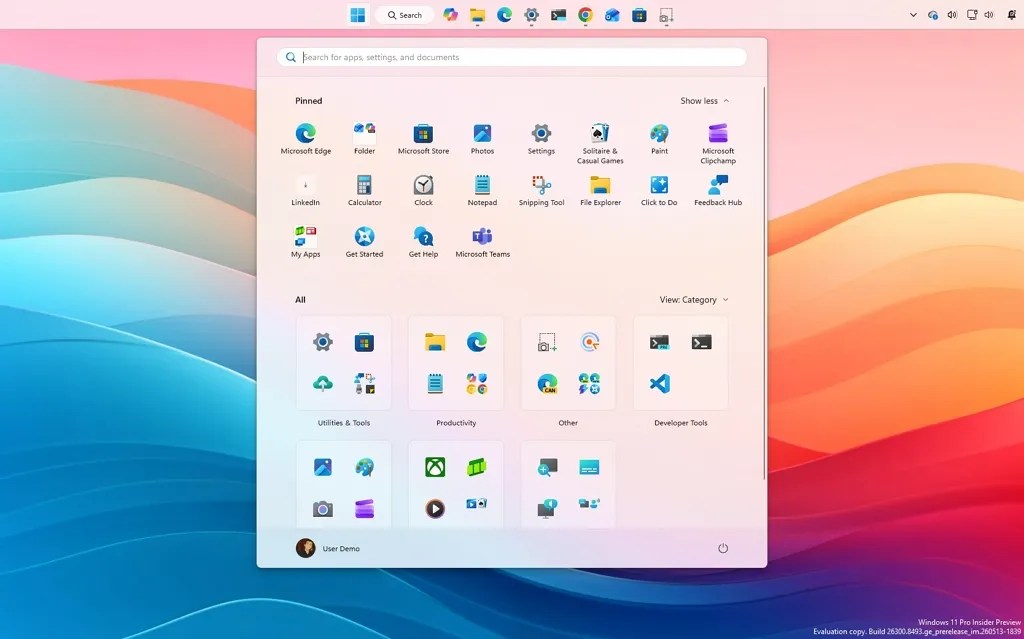The height and width of the screenshot is (639, 1024).
Task: Open the Paint app
Action: [659, 139]
